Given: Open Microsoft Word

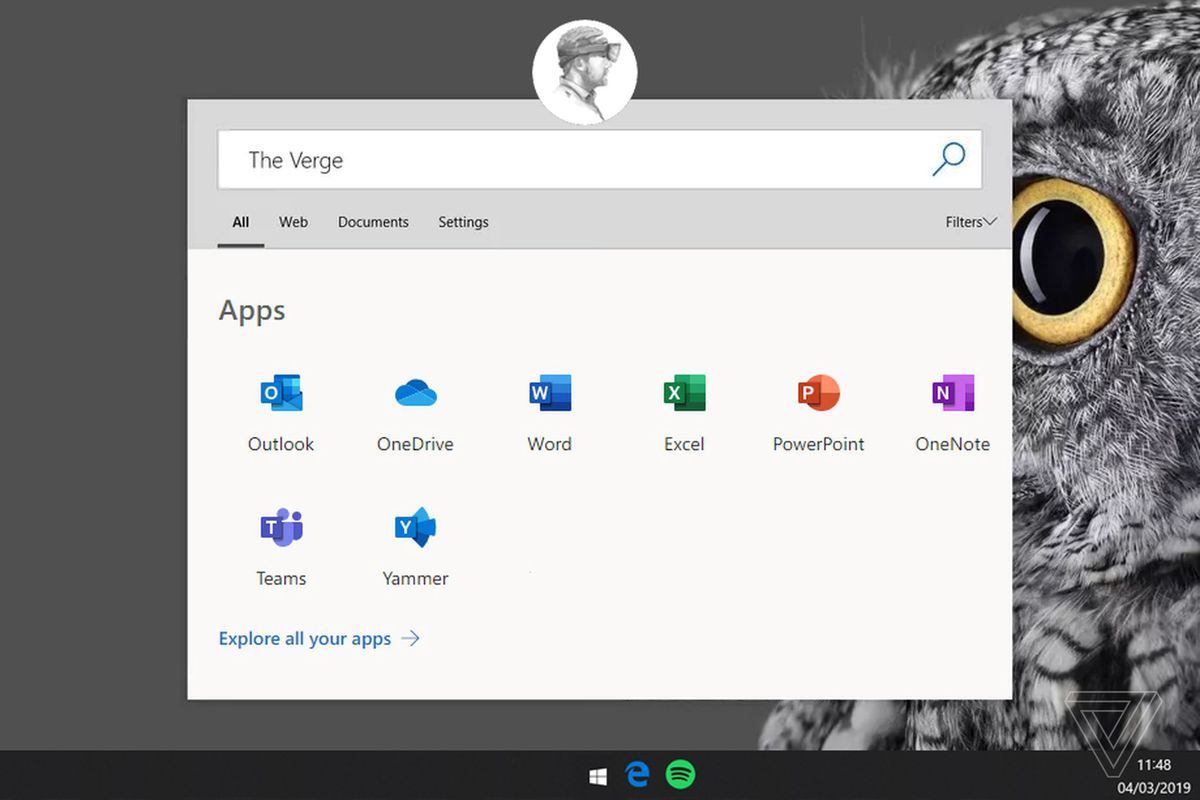Looking at the screenshot, I should click(549, 410).
